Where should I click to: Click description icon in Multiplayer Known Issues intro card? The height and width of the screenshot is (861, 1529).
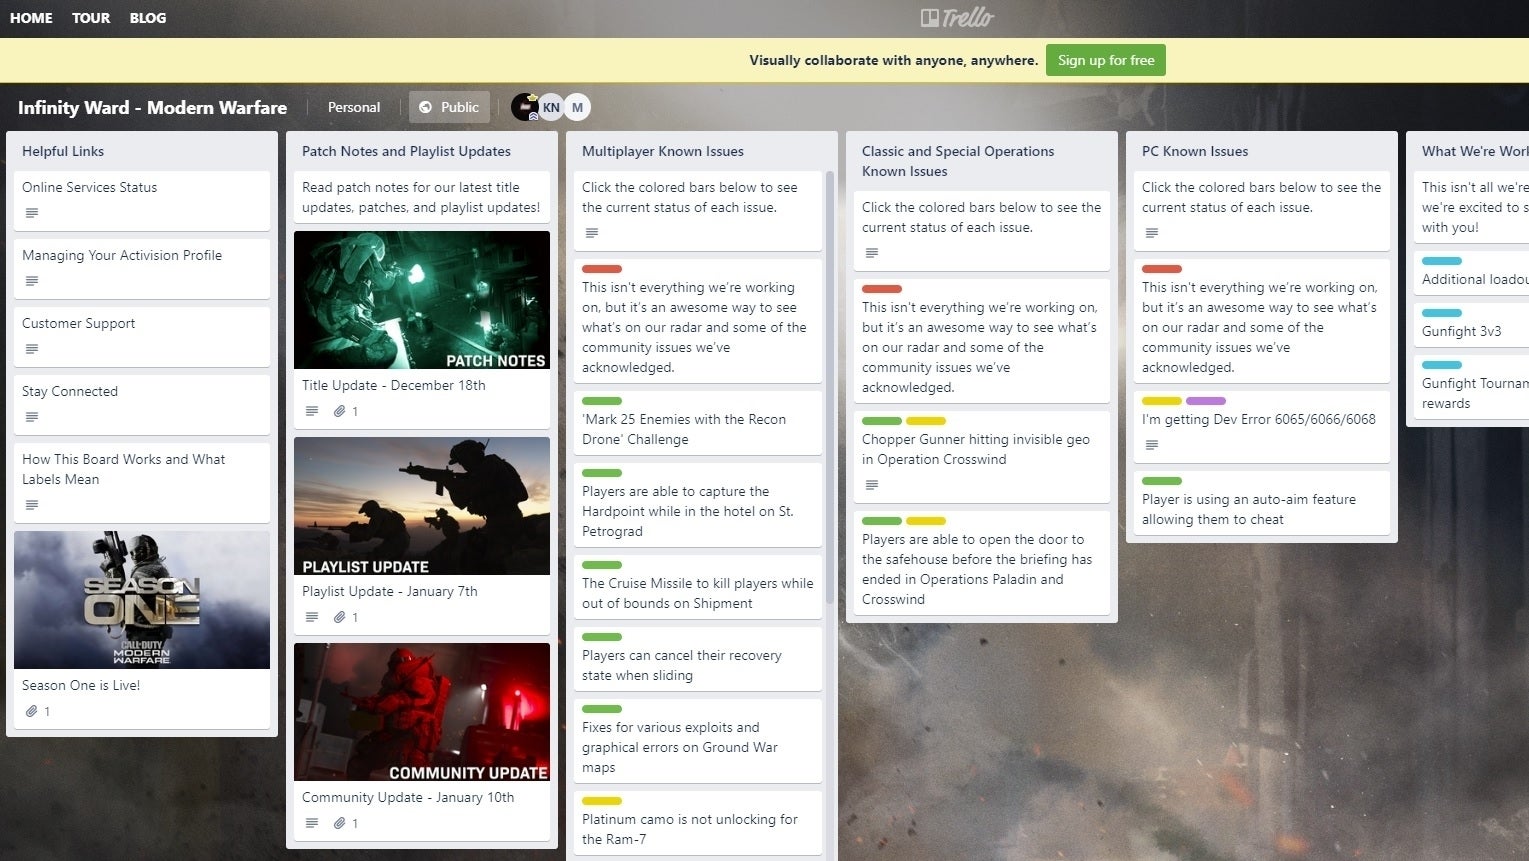(x=592, y=233)
